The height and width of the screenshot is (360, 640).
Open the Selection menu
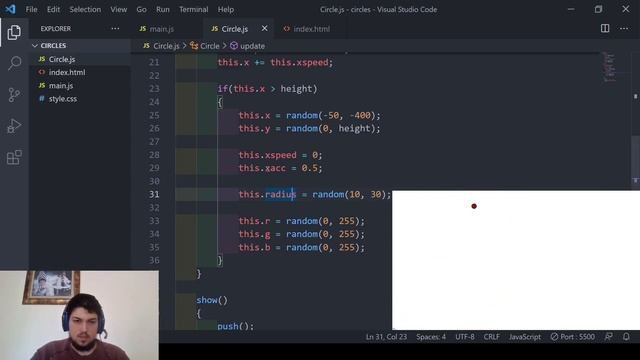coord(85,9)
